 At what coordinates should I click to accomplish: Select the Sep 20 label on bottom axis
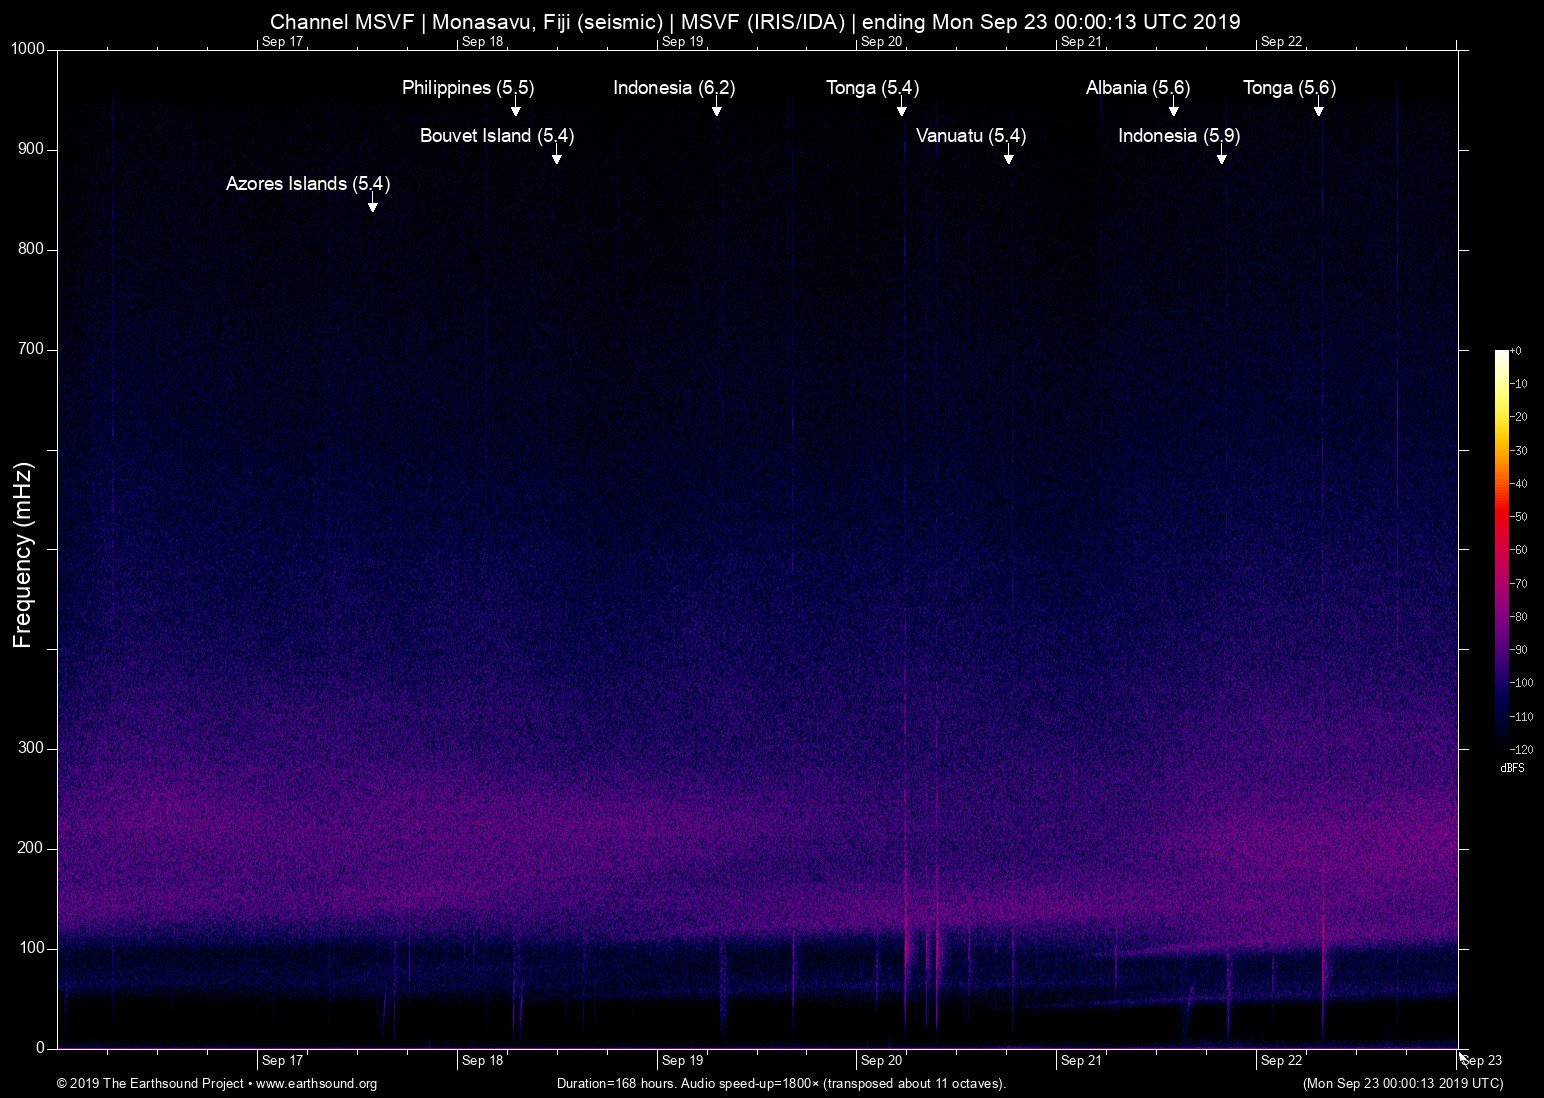881,1061
